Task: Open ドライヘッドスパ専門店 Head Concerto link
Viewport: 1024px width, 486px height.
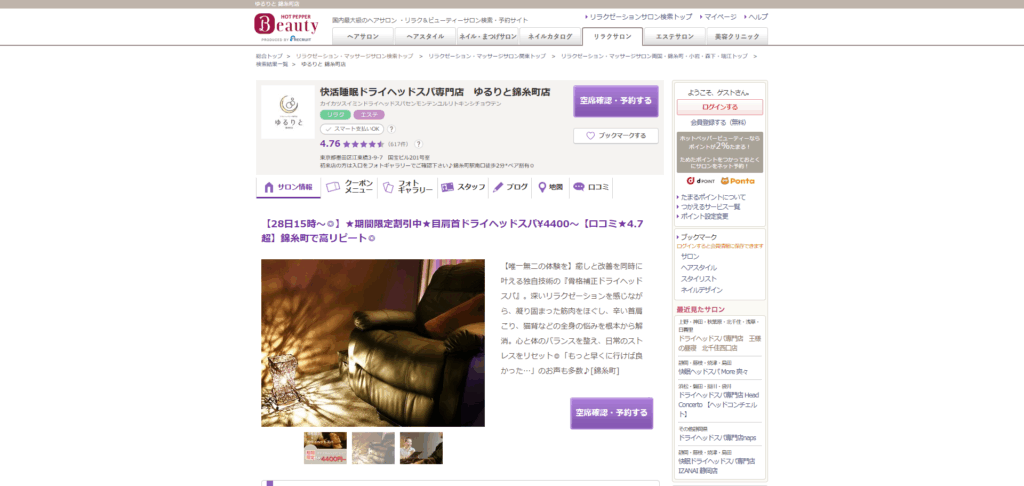Action: point(718,404)
